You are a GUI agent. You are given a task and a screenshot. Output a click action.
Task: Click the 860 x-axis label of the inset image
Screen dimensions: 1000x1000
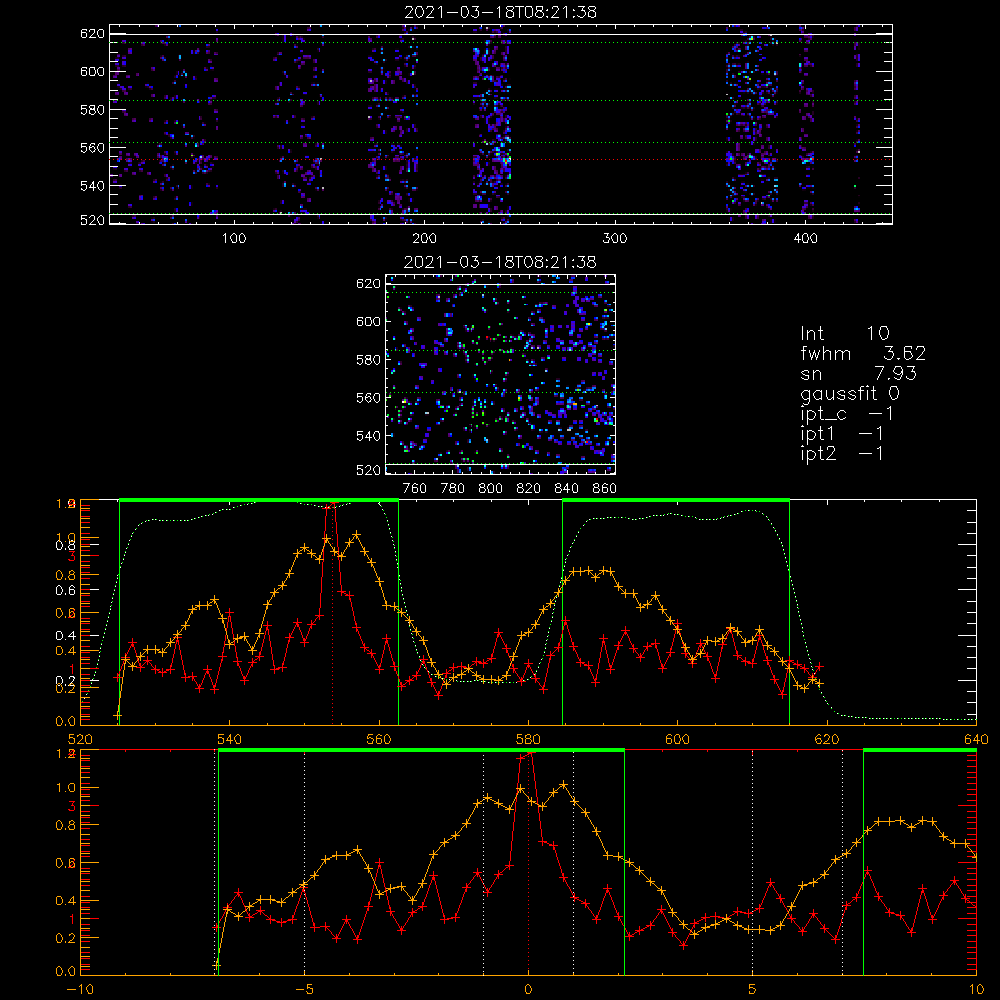click(x=605, y=489)
